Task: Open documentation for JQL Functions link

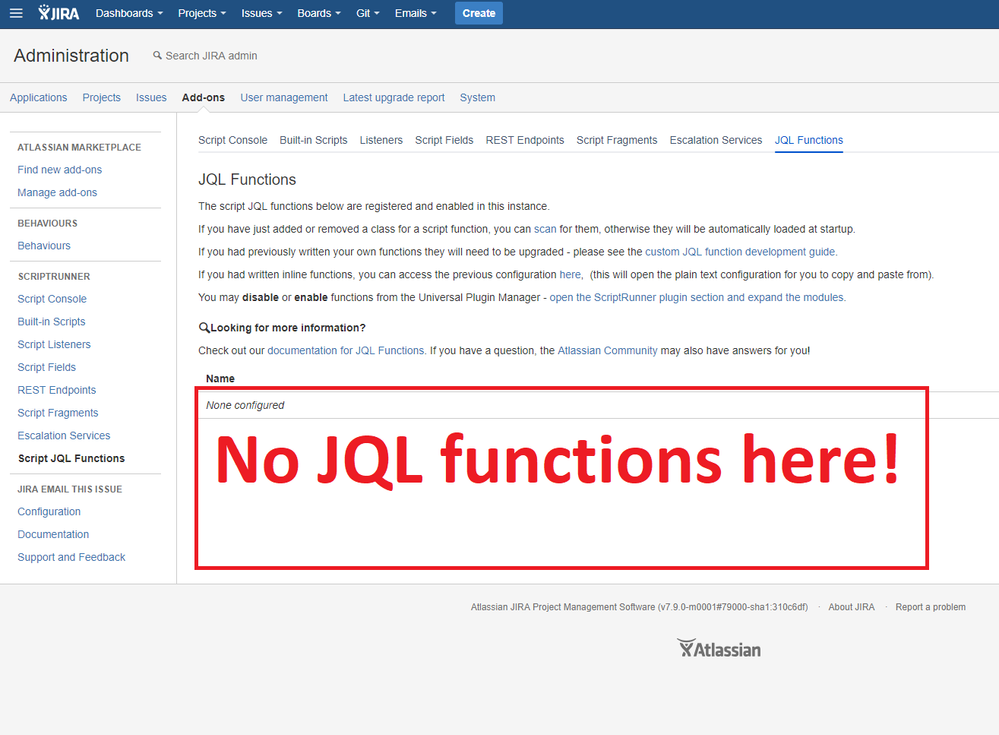Action: (x=347, y=351)
